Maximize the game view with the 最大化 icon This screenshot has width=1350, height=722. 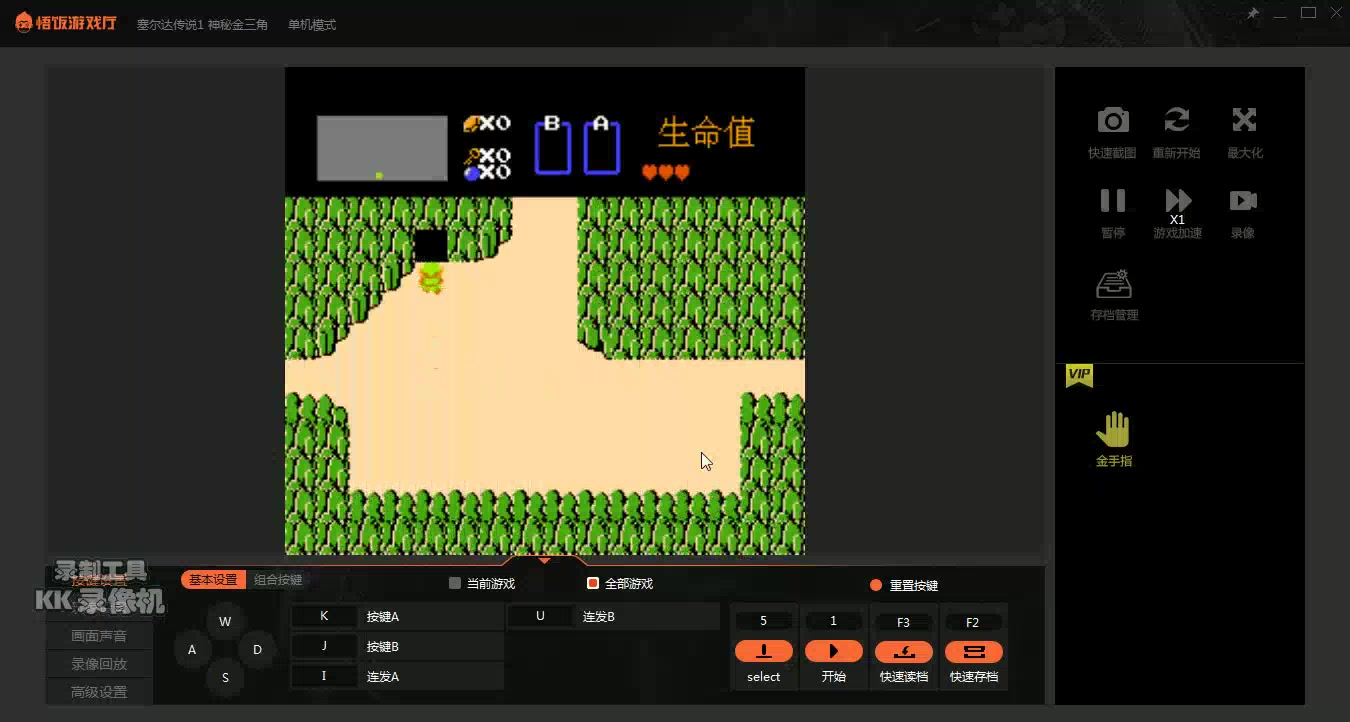1244,120
